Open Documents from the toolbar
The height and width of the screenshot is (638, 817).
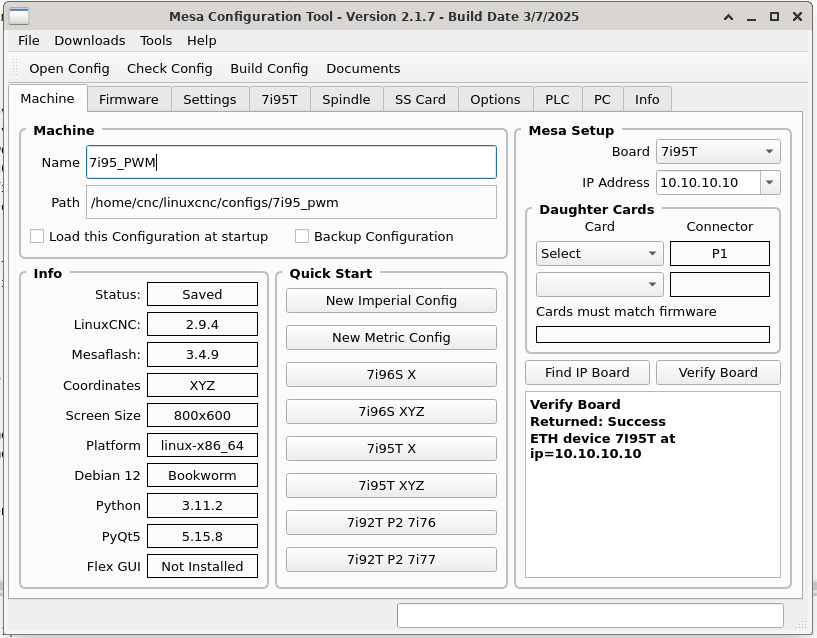pos(363,69)
